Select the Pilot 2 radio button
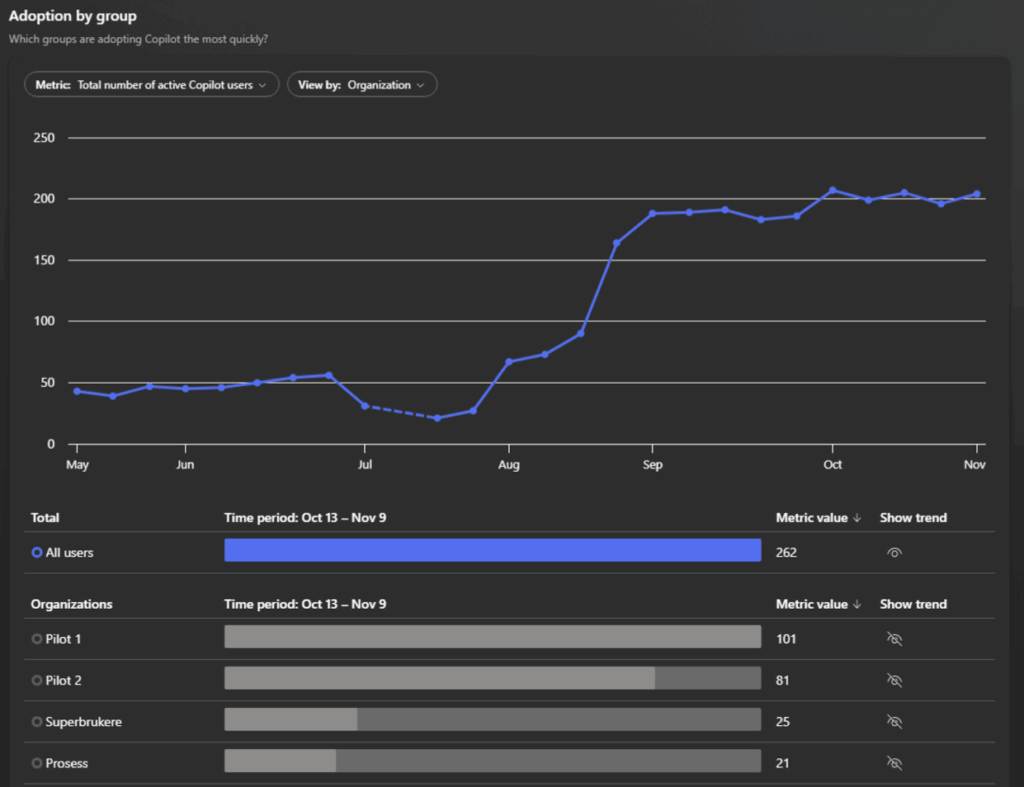 [x=37, y=681]
